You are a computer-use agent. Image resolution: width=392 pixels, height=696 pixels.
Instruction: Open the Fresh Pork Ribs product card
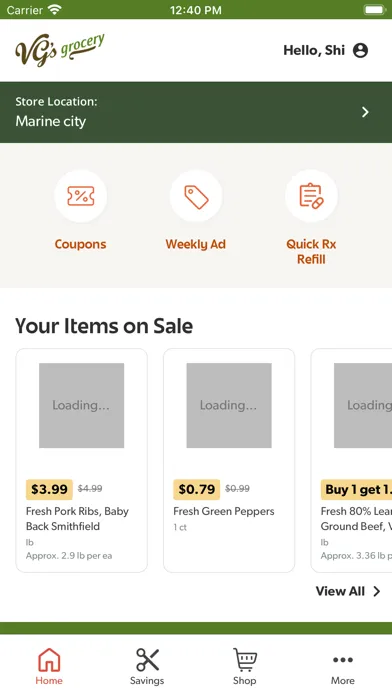[x=82, y=461]
